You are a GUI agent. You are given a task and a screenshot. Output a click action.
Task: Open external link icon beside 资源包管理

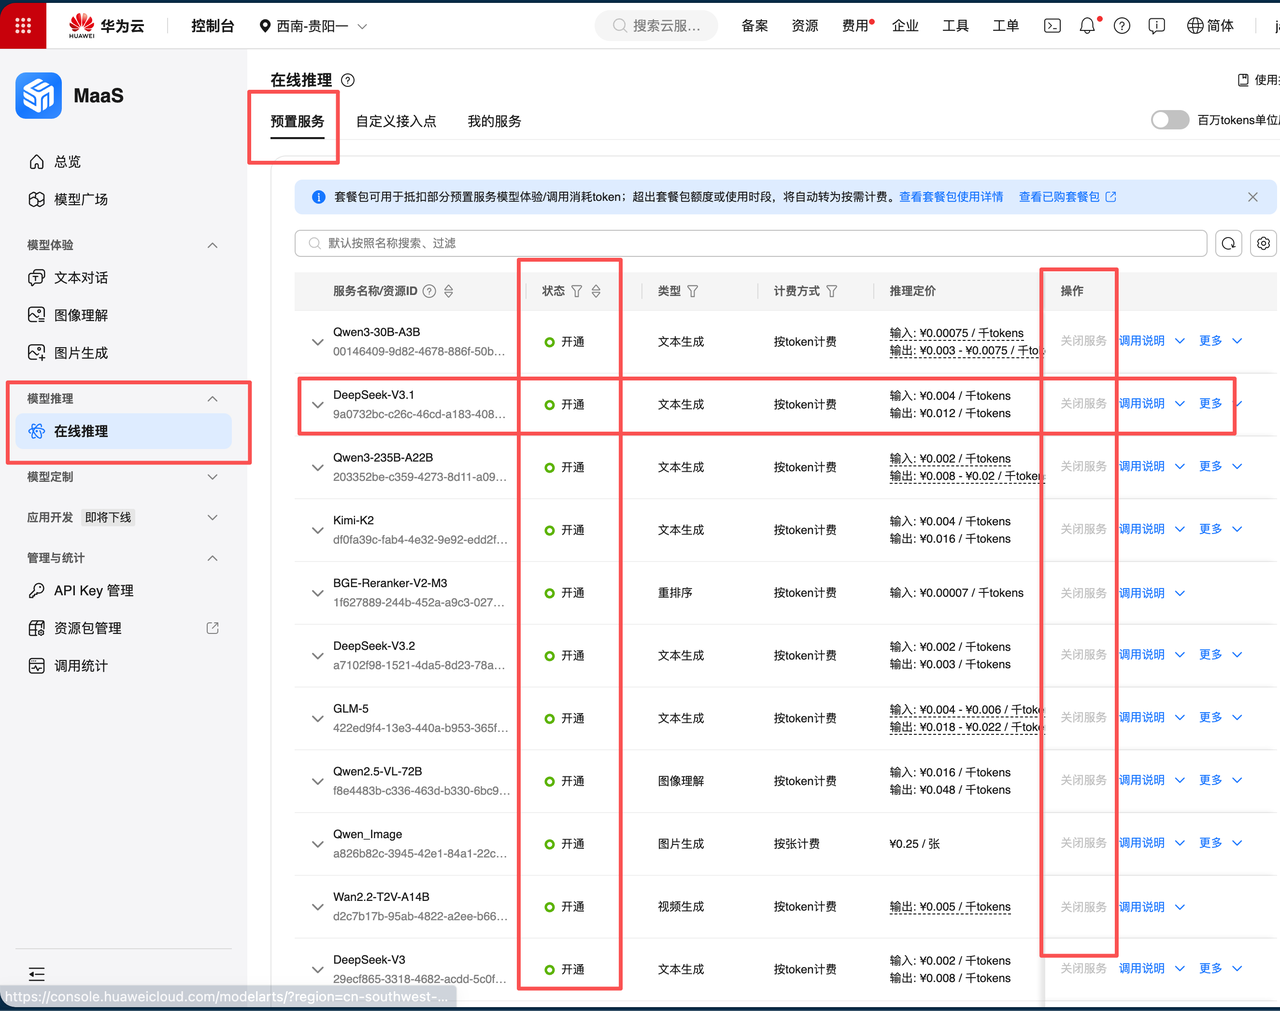tap(212, 628)
